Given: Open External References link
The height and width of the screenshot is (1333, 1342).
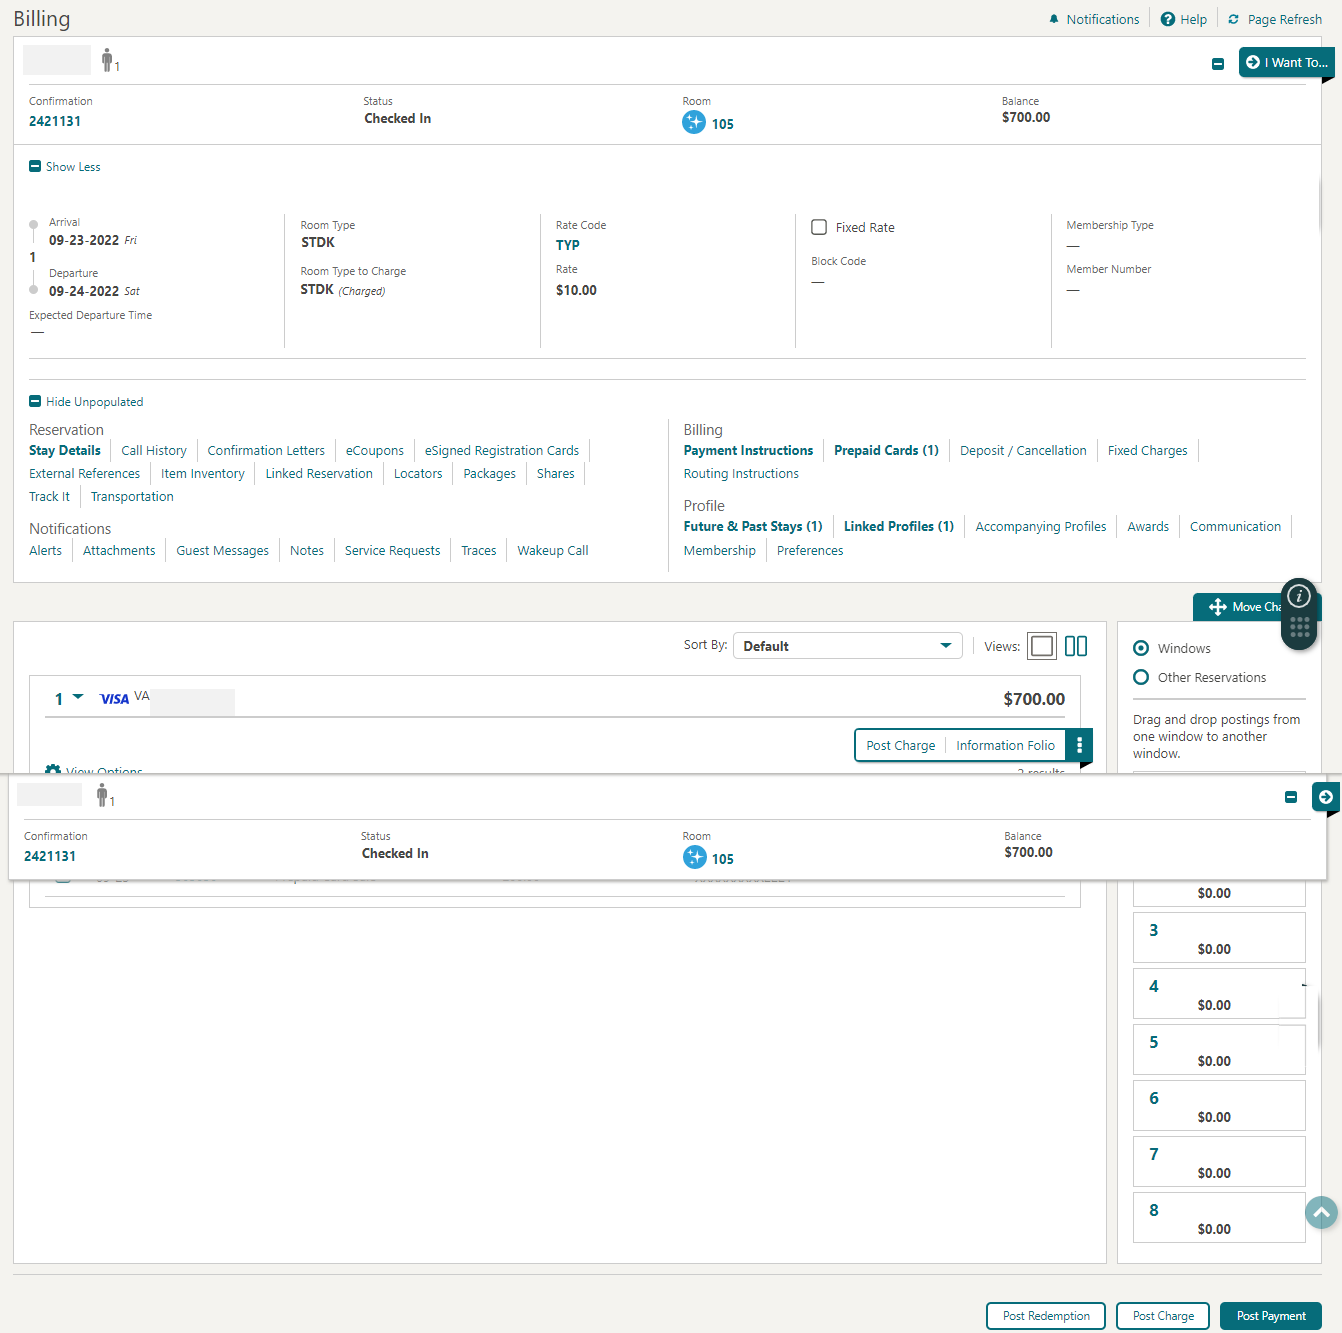Looking at the screenshot, I should coord(85,474).
